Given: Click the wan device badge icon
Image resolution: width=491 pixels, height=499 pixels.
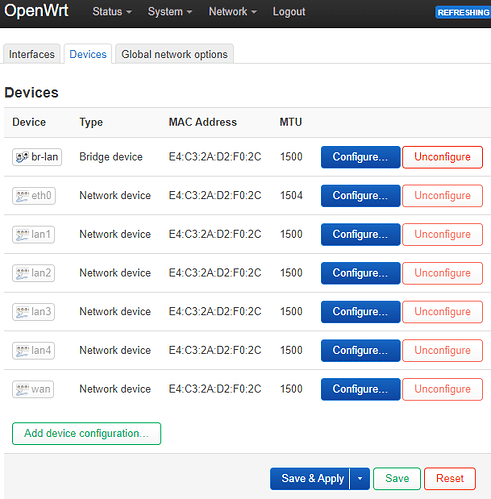Looking at the screenshot, I should 22,389.
